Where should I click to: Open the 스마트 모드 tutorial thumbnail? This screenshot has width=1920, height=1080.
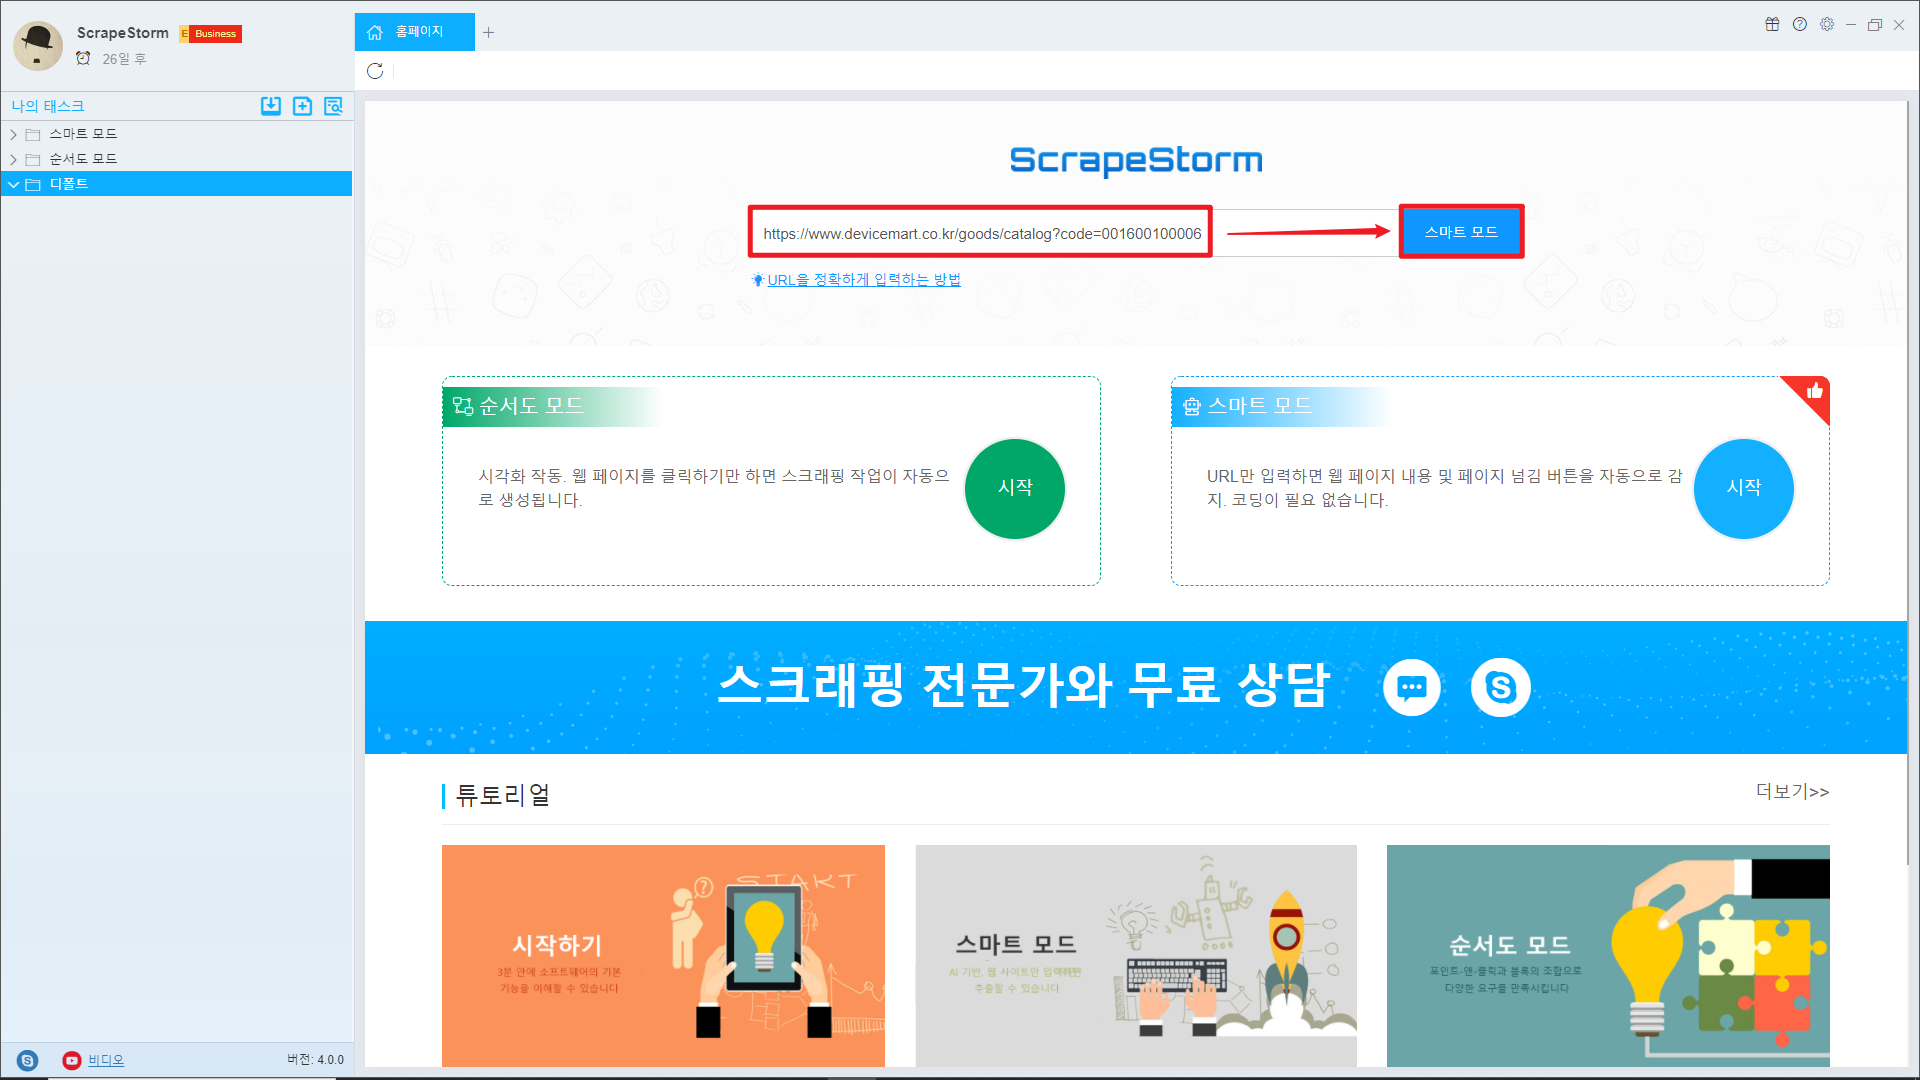tap(1136, 955)
